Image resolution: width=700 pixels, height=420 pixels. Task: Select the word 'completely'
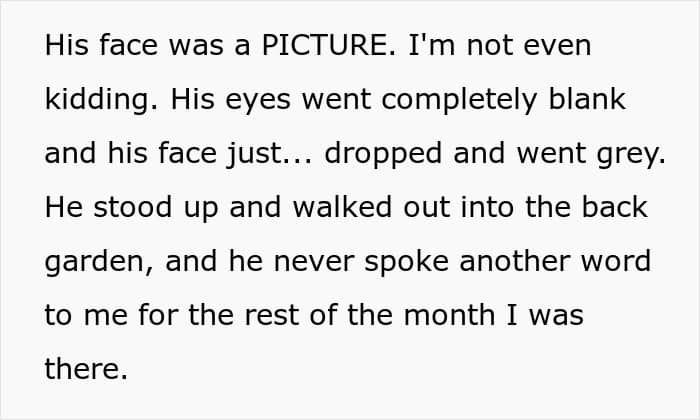(459, 100)
